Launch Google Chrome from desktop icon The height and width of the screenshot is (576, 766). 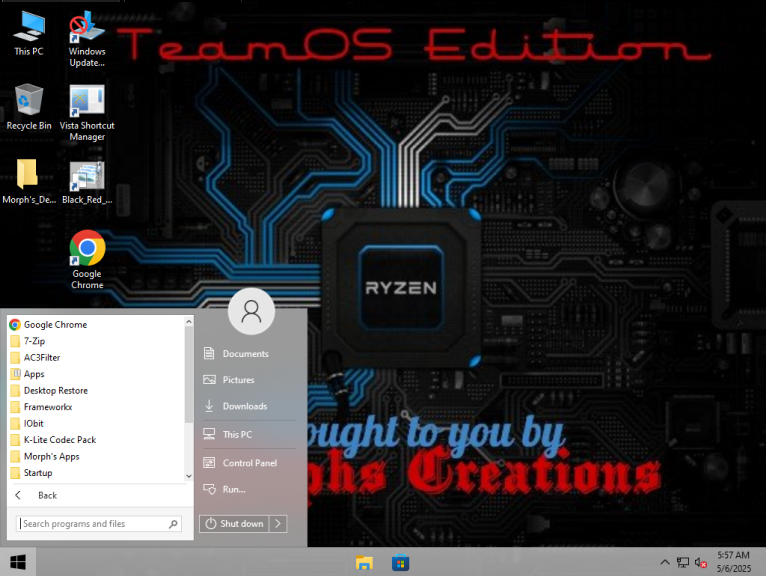click(x=87, y=259)
